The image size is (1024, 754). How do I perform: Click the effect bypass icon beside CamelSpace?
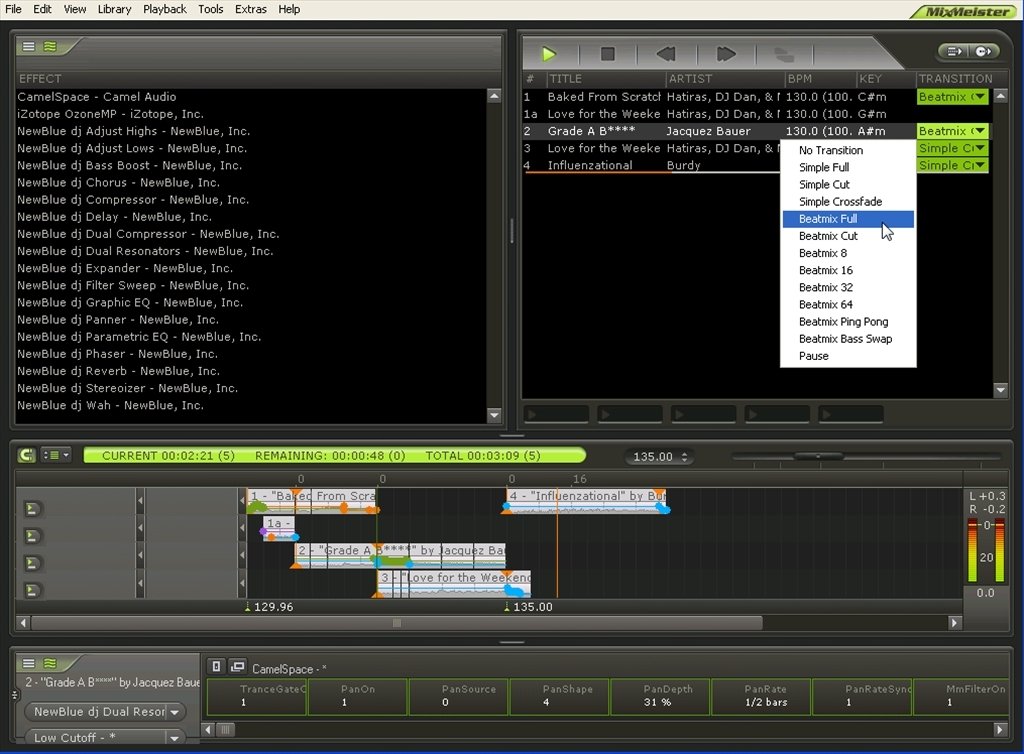coord(216,667)
